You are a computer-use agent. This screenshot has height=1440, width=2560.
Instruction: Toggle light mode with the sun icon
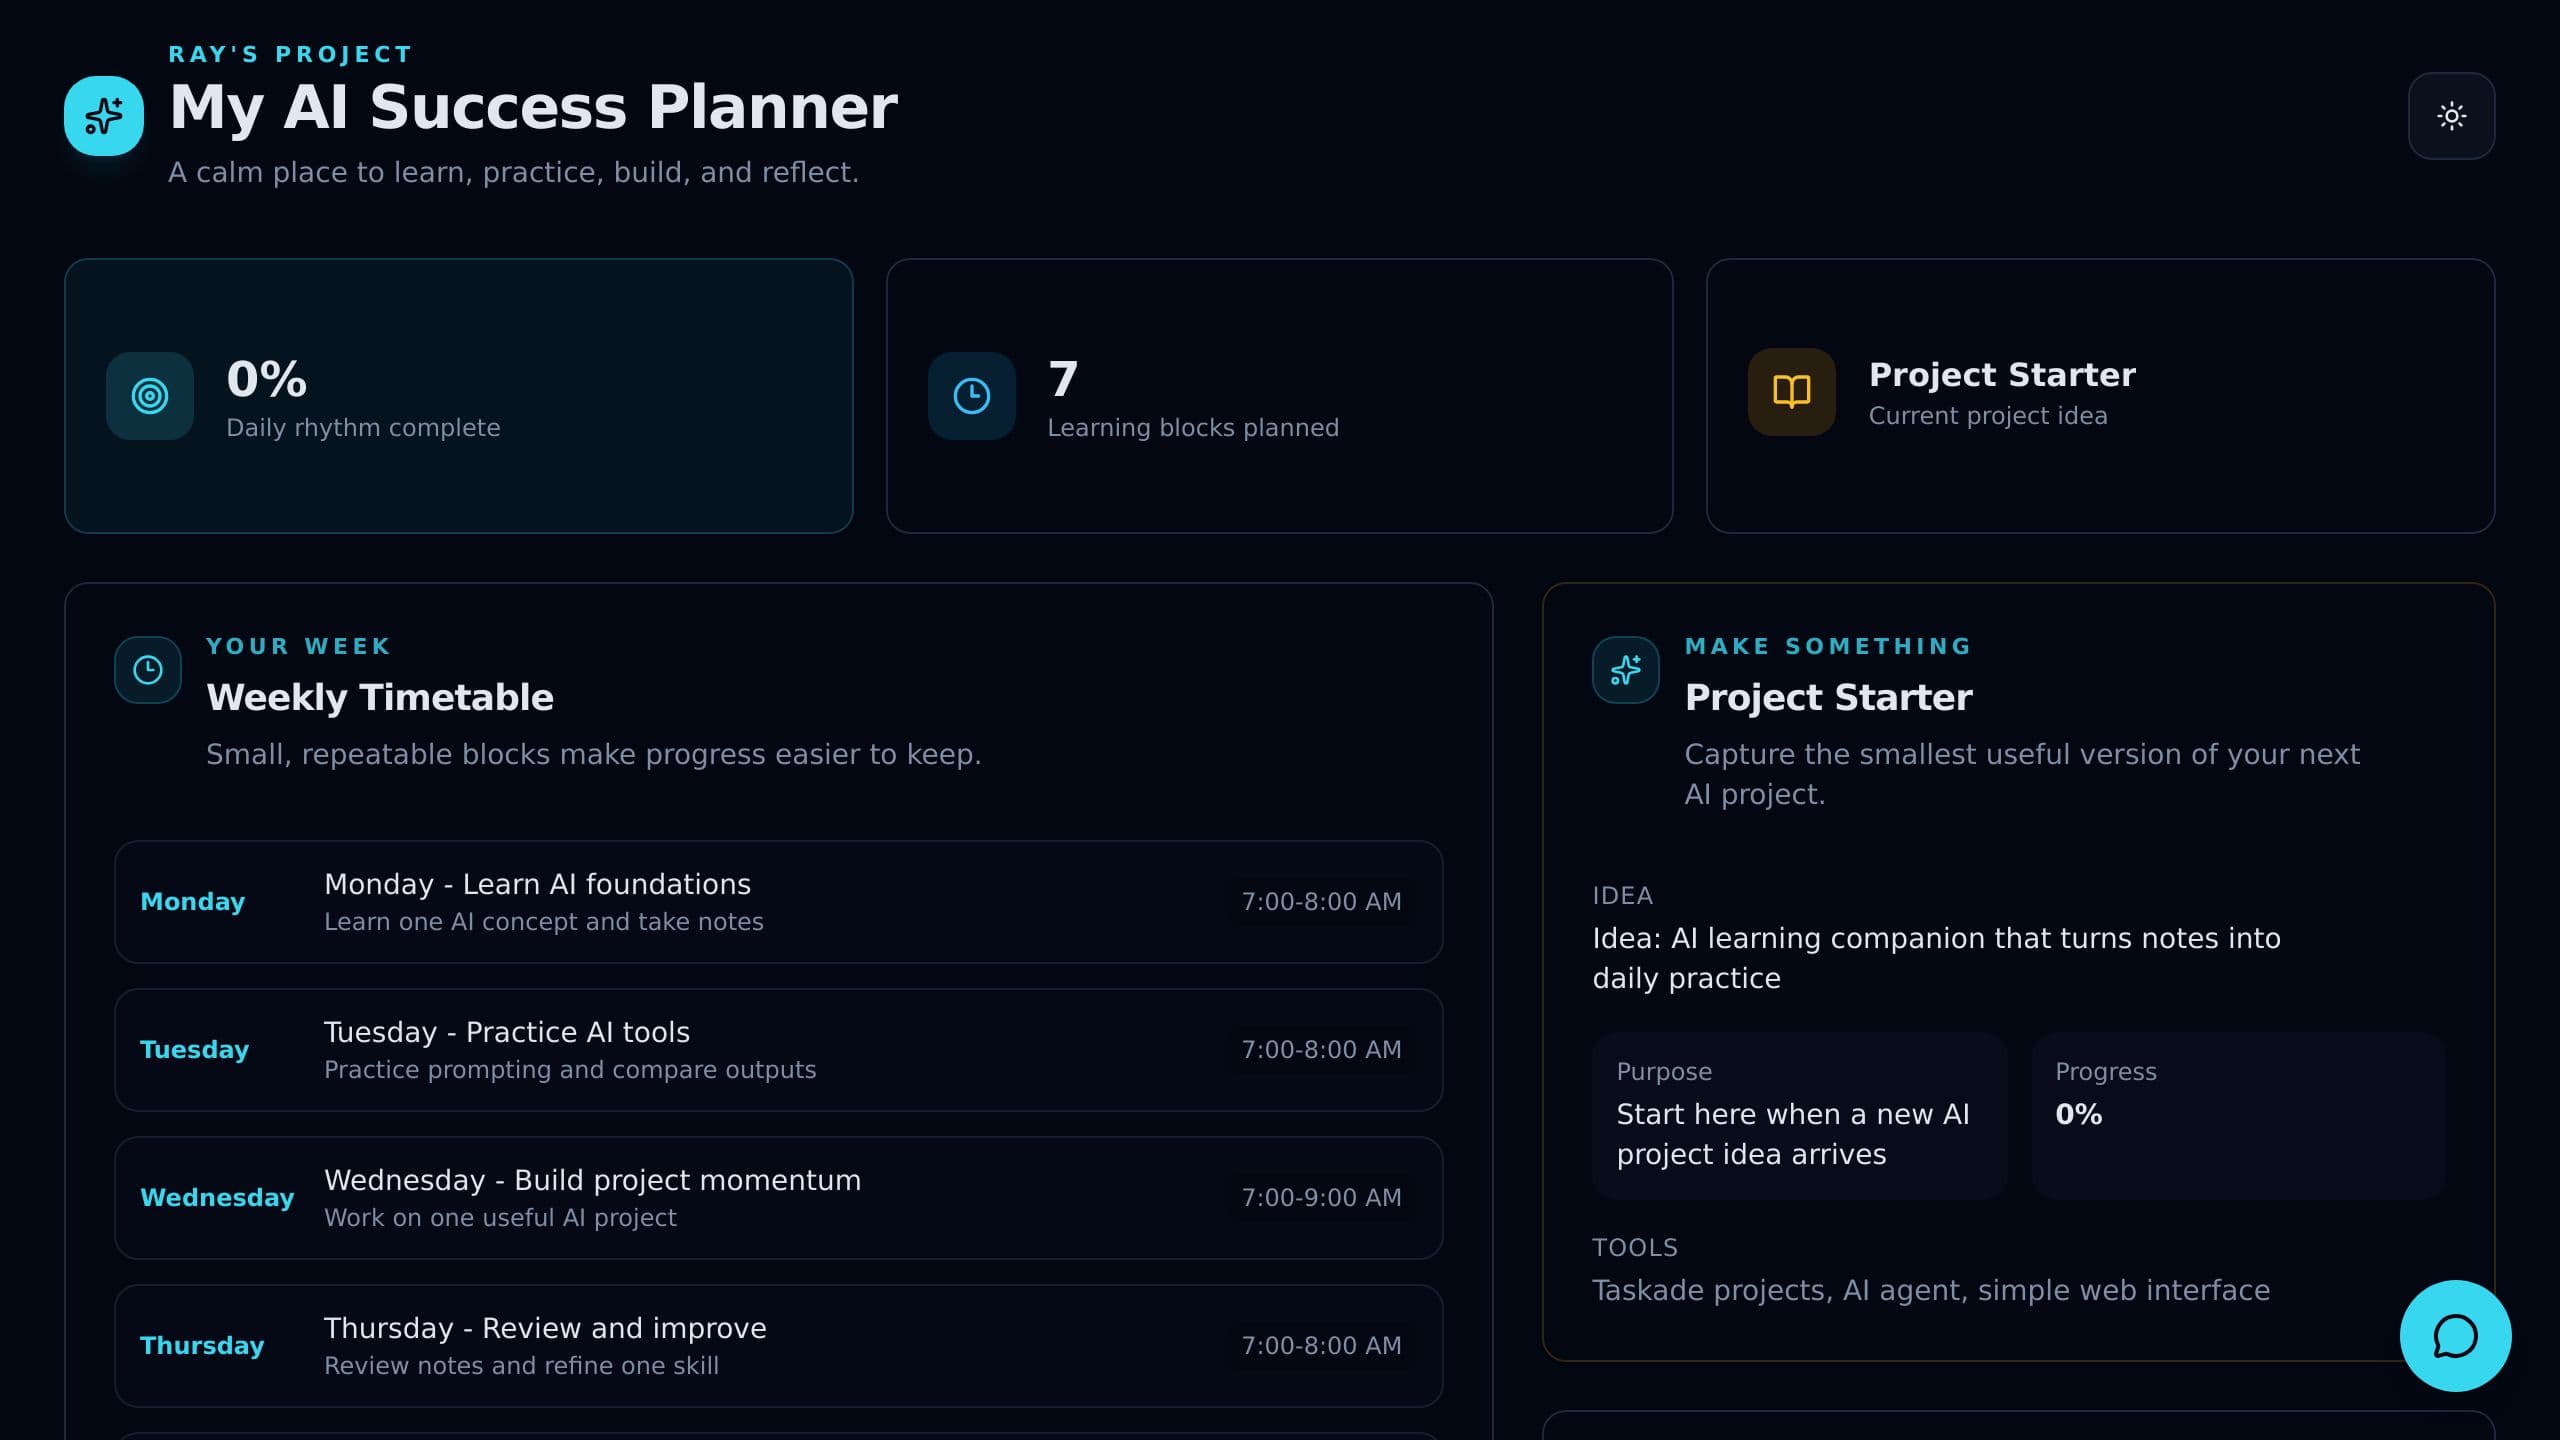pyautogui.click(x=2451, y=116)
